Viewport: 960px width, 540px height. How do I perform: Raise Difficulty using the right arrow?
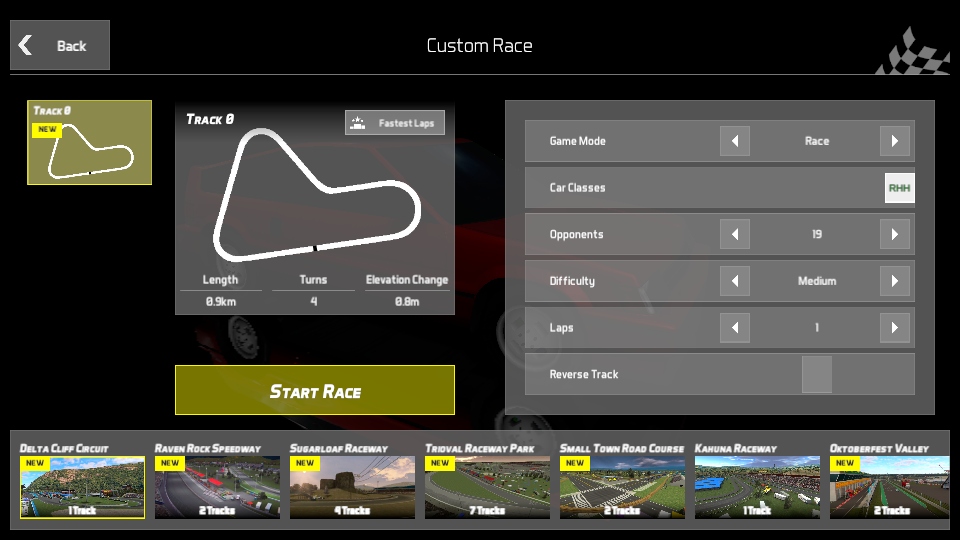coord(895,281)
